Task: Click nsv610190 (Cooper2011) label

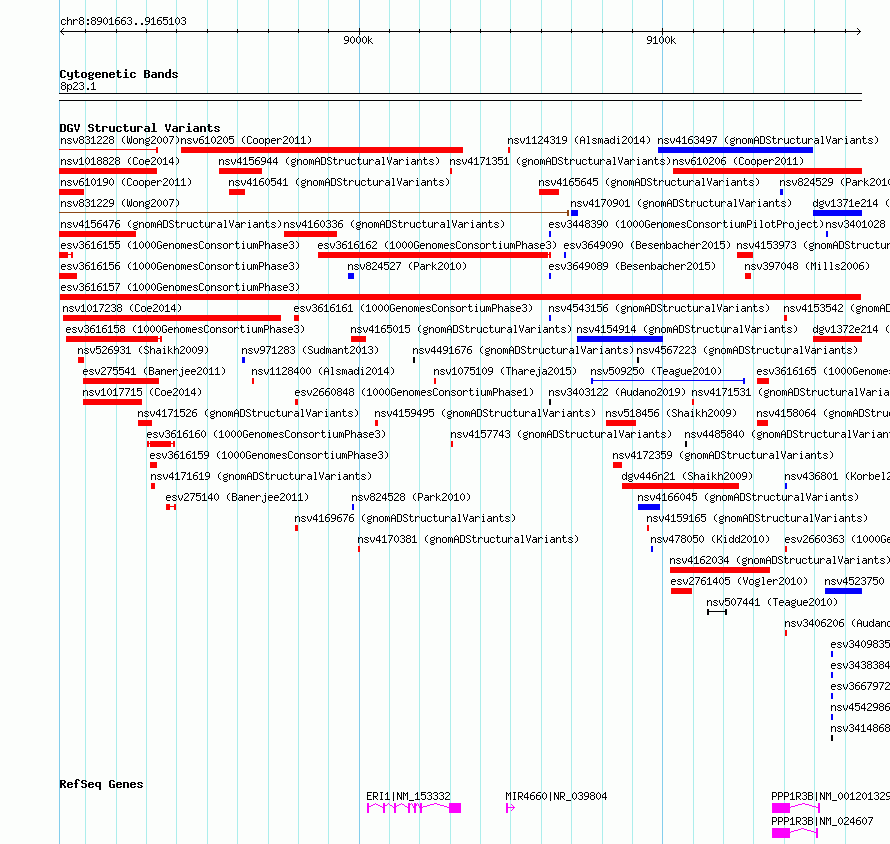Action: (126, 182)
